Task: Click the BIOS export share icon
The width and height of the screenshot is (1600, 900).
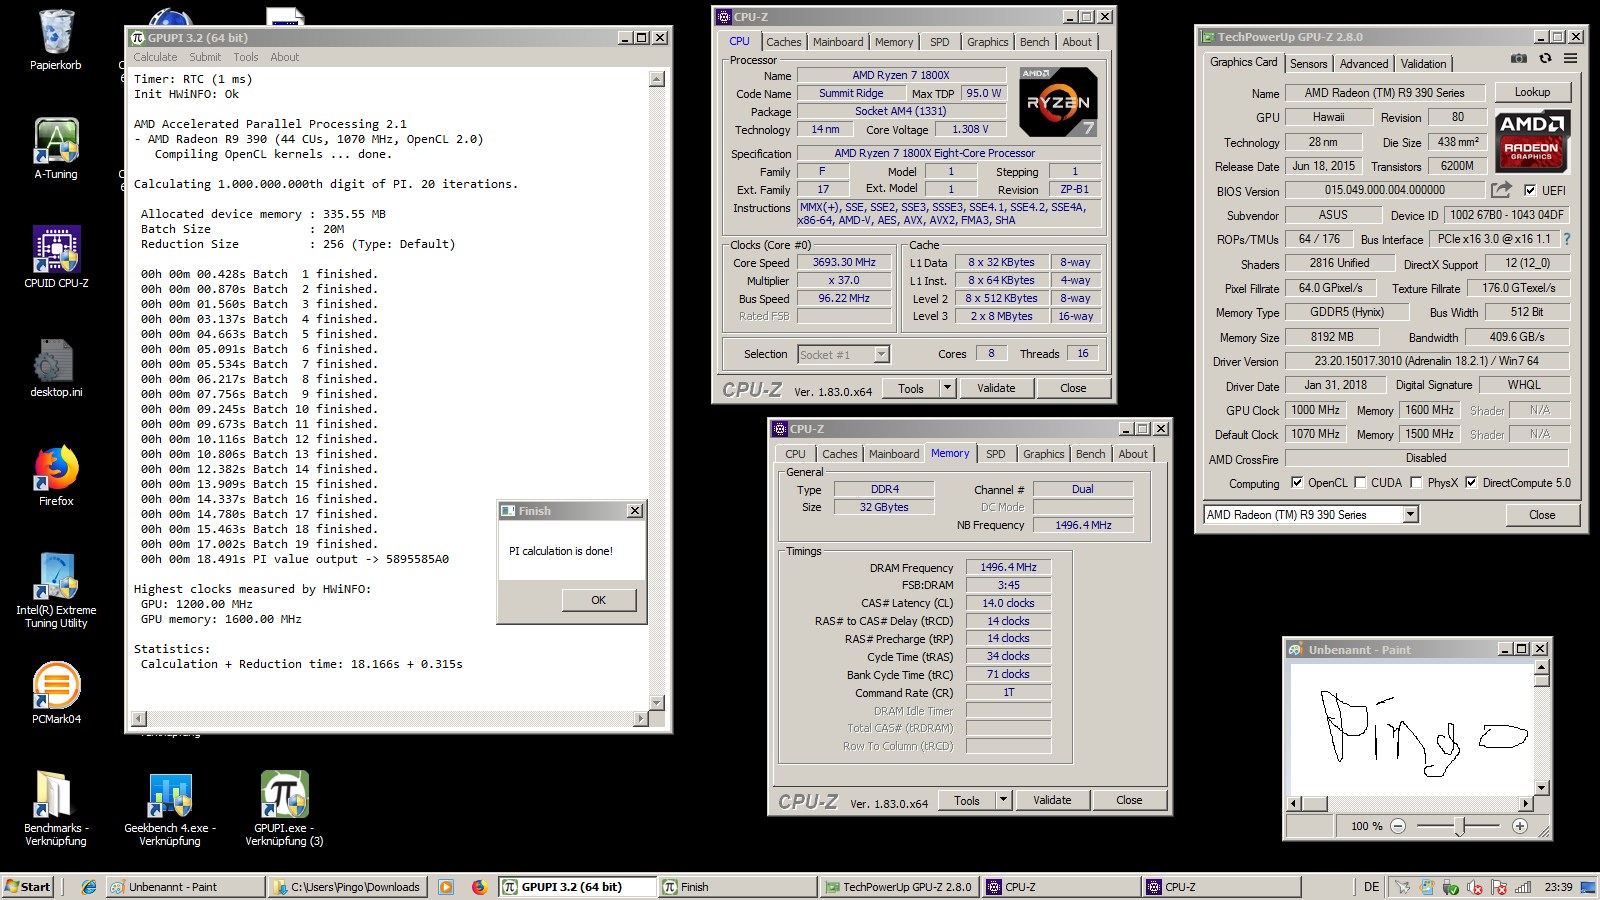Action: 1501,189
